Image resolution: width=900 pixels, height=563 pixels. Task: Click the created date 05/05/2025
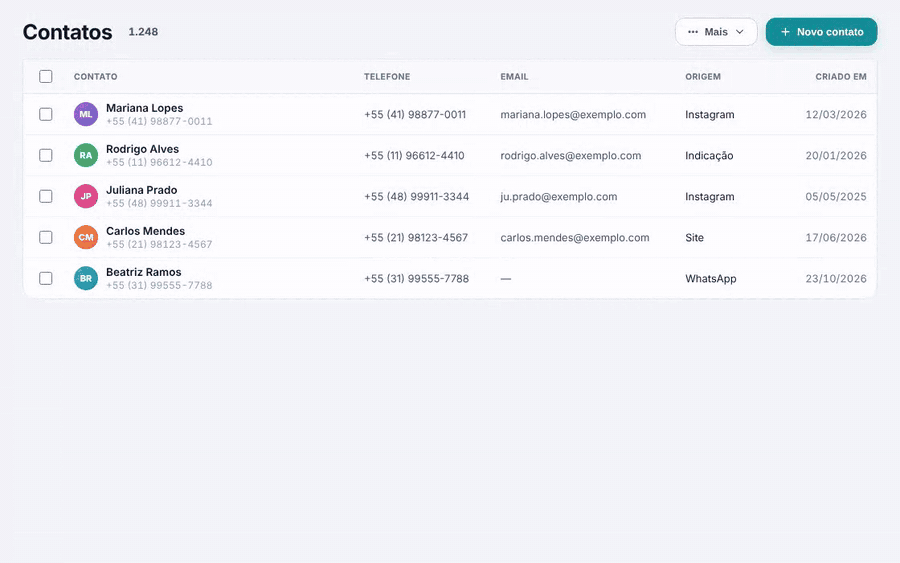click(836, 197)
